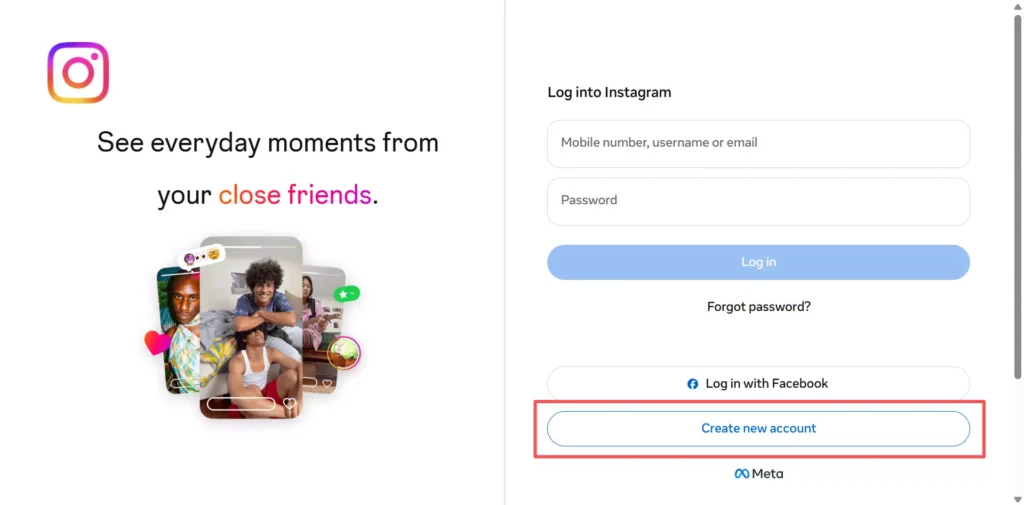Click the Meta logo at the bottom
Viewport: 1024px width, 505px height.
pyautogui.click(x=759, y=474)
